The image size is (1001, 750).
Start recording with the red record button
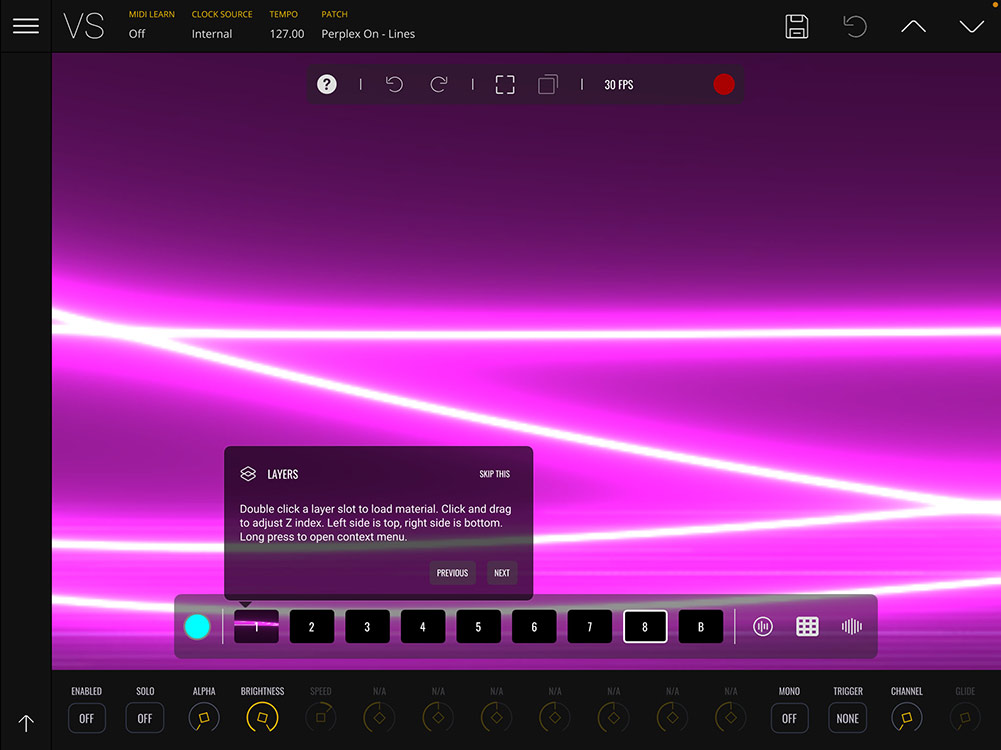(724, 85)
